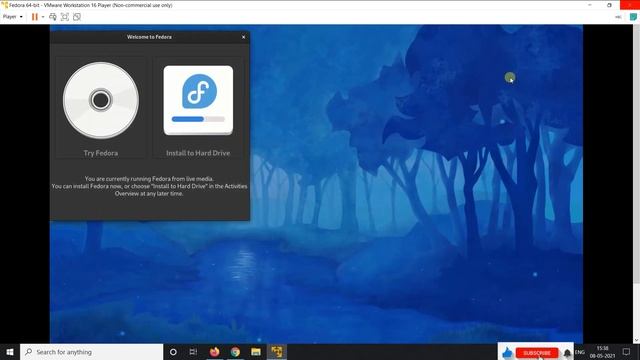The height and width of the screenshot is (360, 640).
Task: Close the Welcome to Fedora dialog
Action: (x=244, y=37)
